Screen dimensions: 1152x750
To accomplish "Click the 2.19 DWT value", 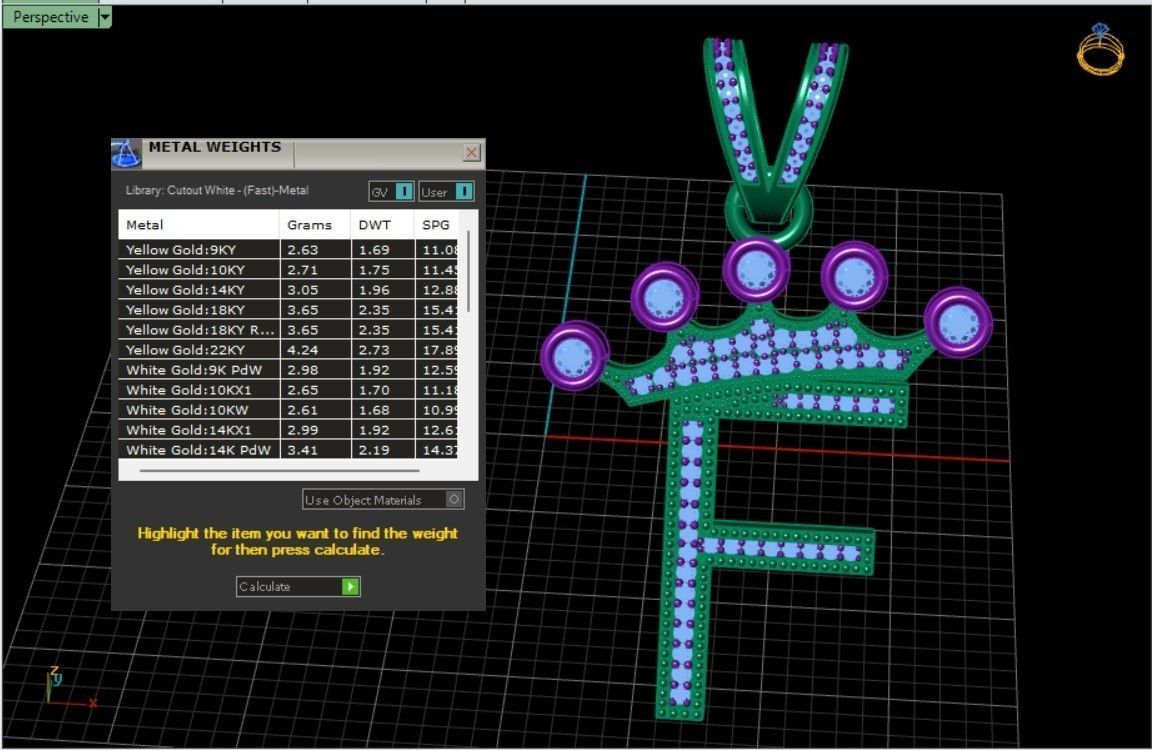I will [374, 450].
